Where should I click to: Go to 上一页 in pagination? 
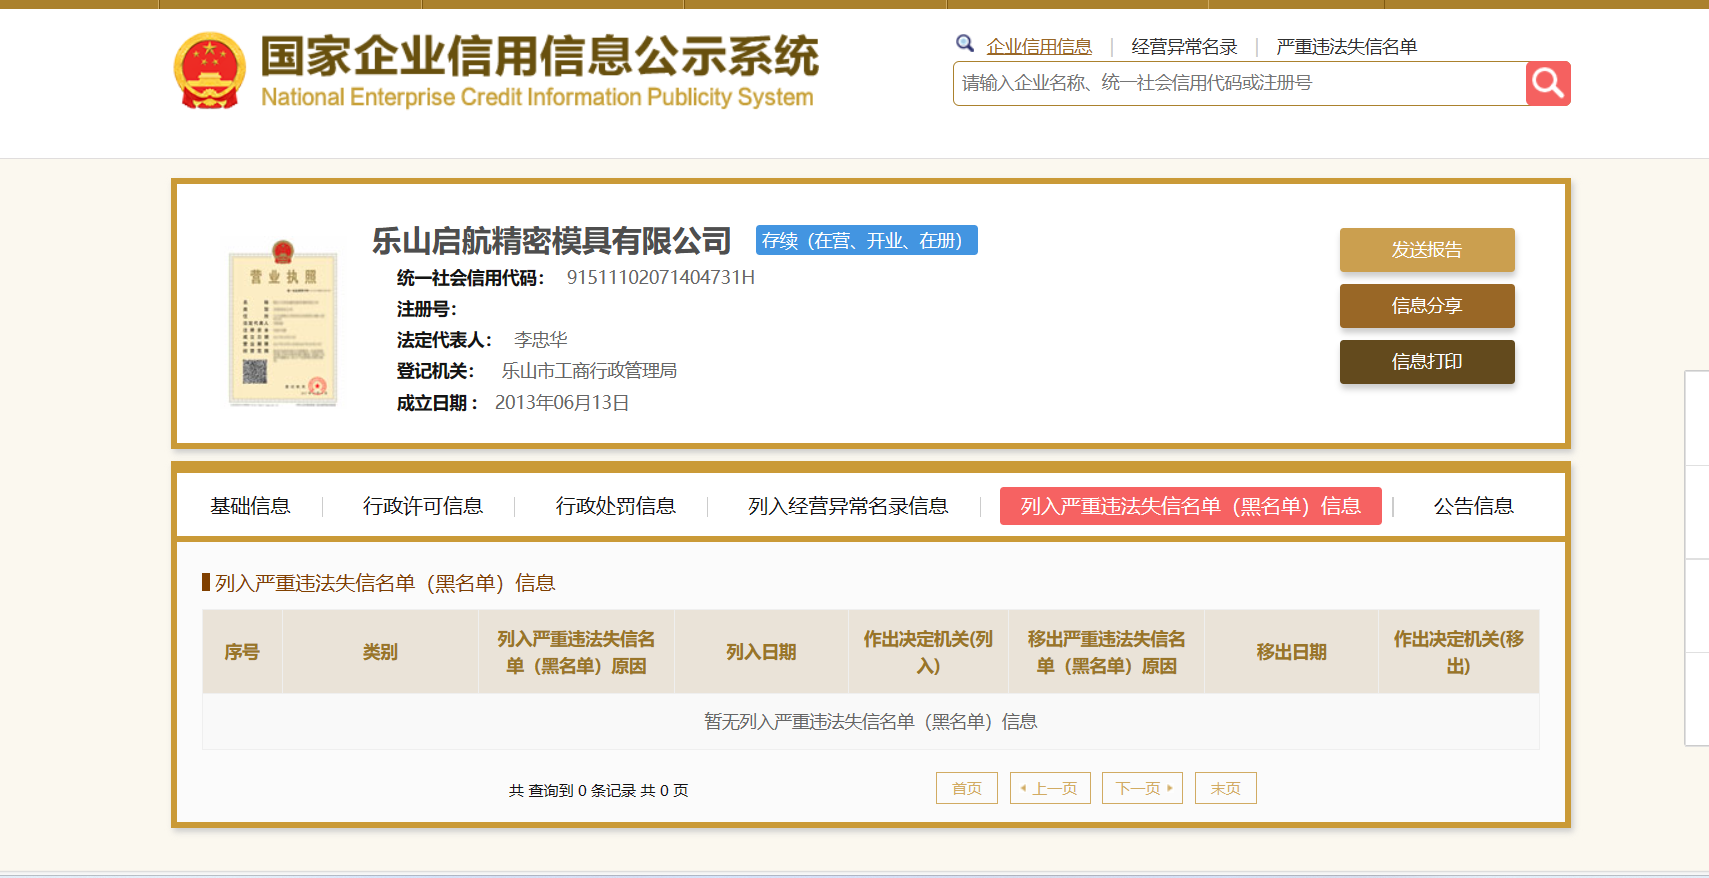pyautogui.click(x=1050, y=788)
